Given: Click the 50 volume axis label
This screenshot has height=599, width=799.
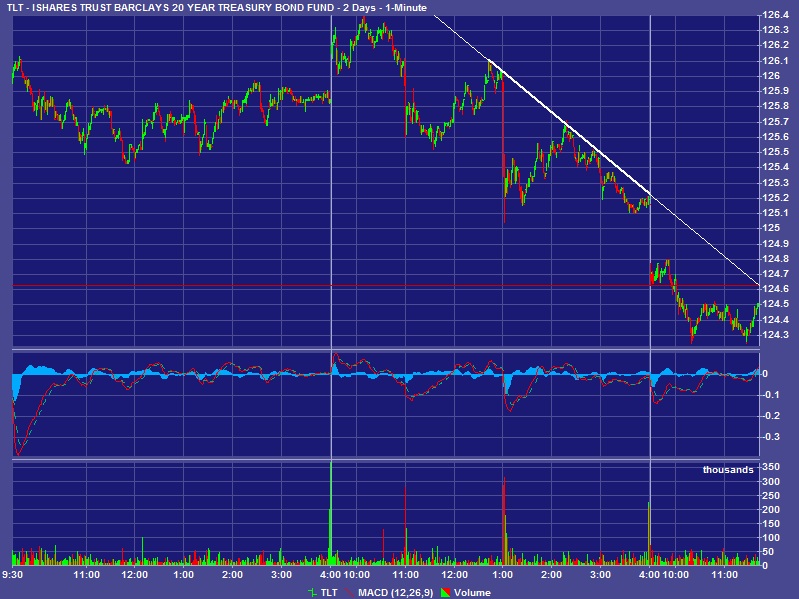Looking at the screenshot, I should (768, 552).
